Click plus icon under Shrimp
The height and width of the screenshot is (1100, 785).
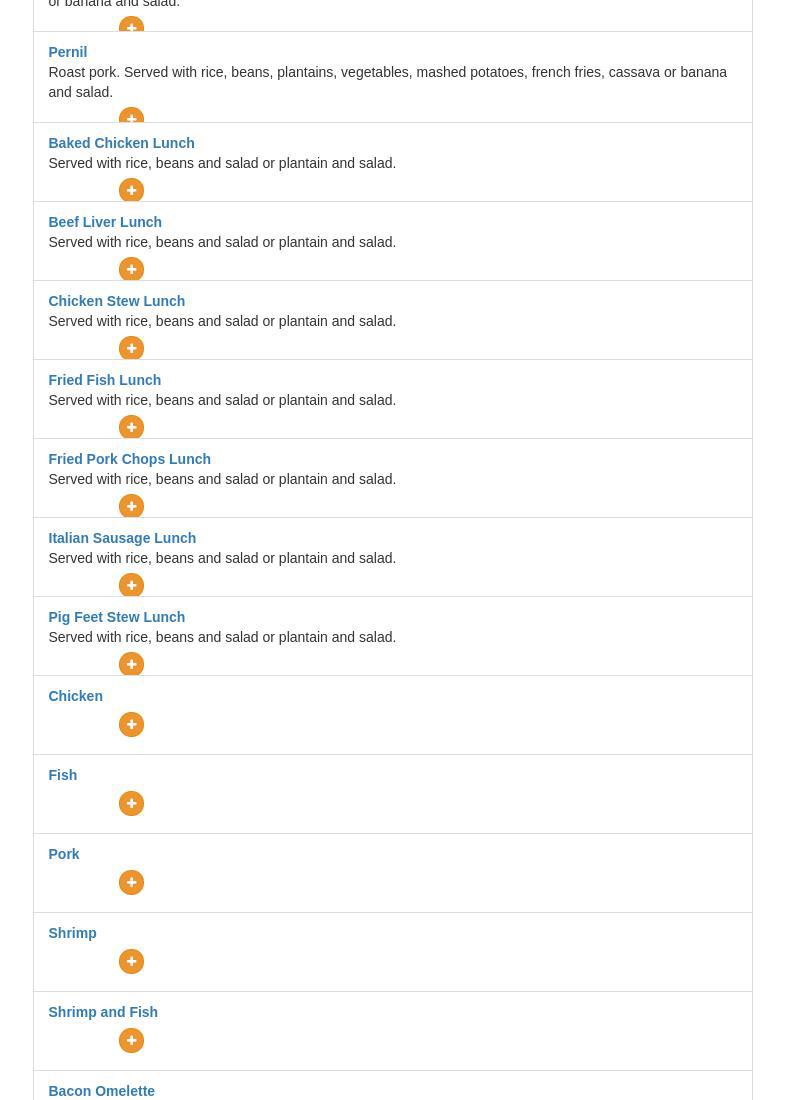point(131,961)
